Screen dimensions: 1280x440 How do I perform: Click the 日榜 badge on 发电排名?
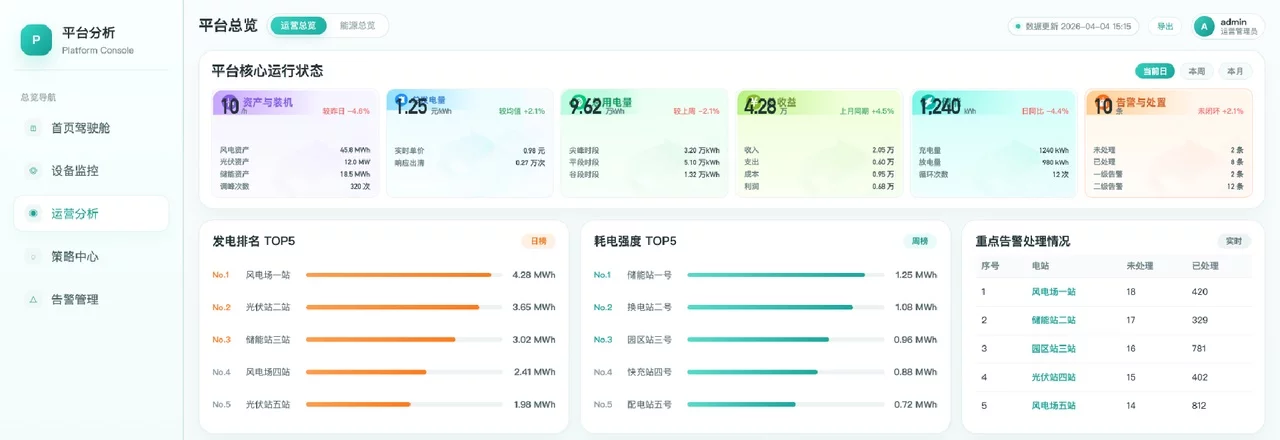coord(538,241)
